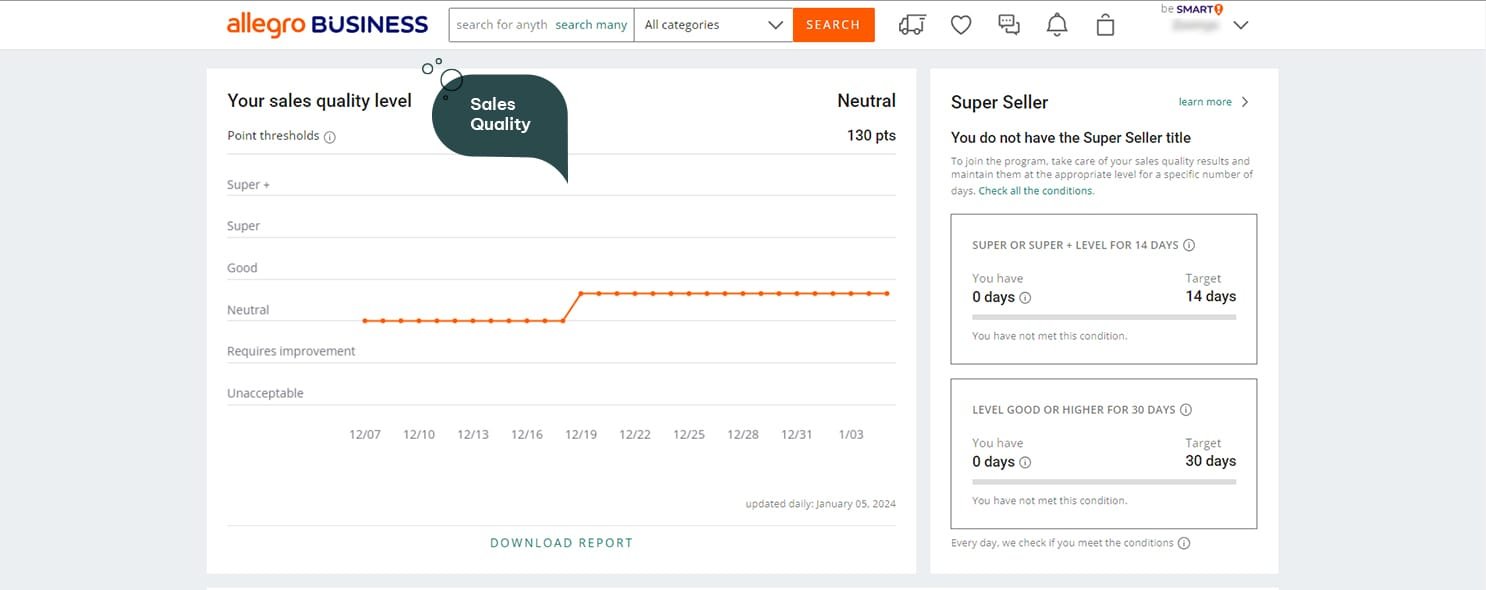Click the learn more arrow in Super Seller
Image resolution: width=1486 pixels, height=590 pixels.
click(x=1244, y=102)
